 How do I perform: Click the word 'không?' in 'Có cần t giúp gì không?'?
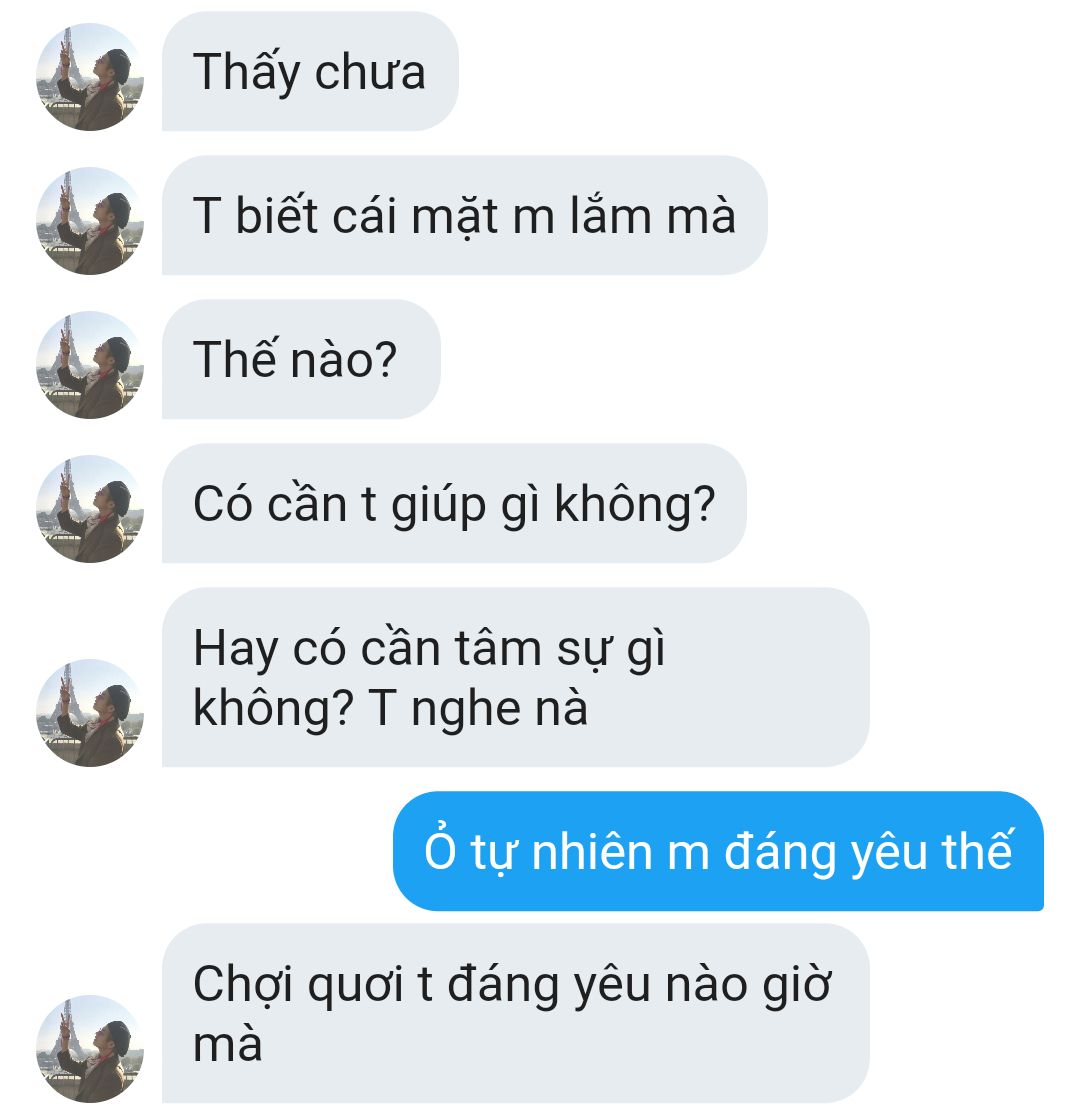pyautogui.click(x=634, y=506)
